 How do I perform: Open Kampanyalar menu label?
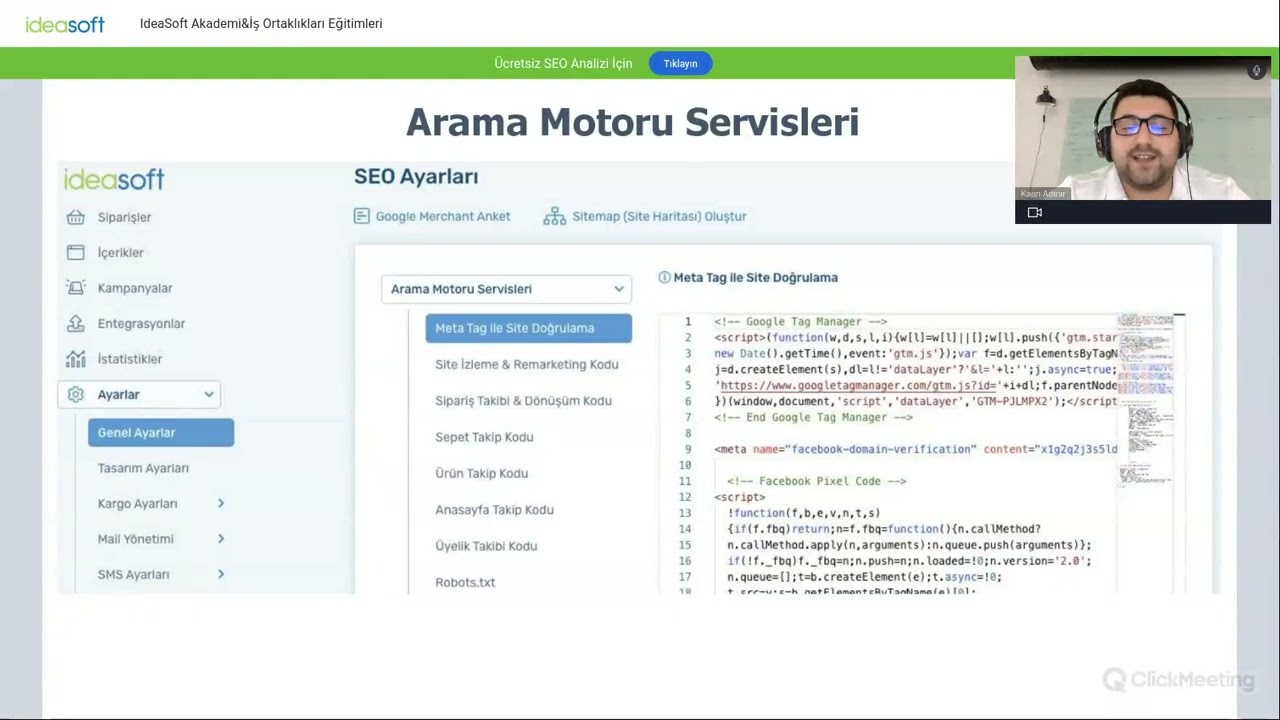point(135,288)
